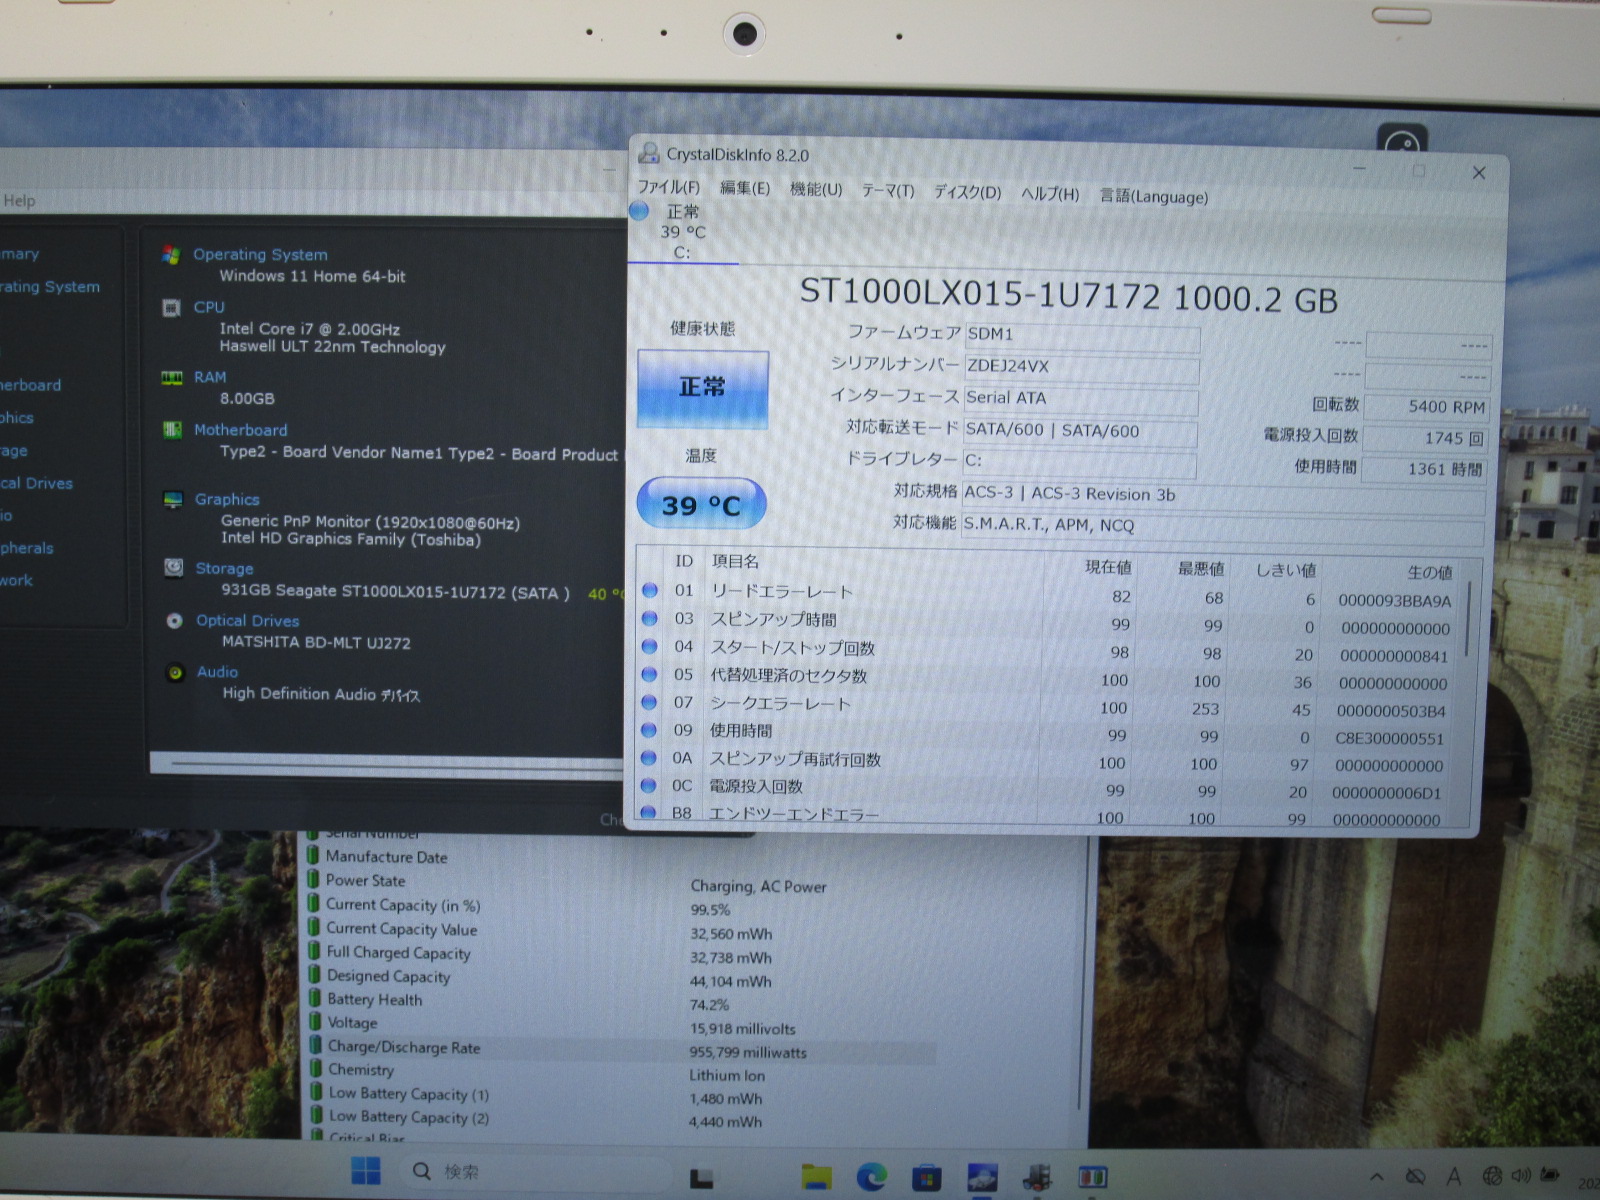Click the RAM module icon in summary
Image resolution: width=1600 pixels, height=1200 pixels.
172,378
